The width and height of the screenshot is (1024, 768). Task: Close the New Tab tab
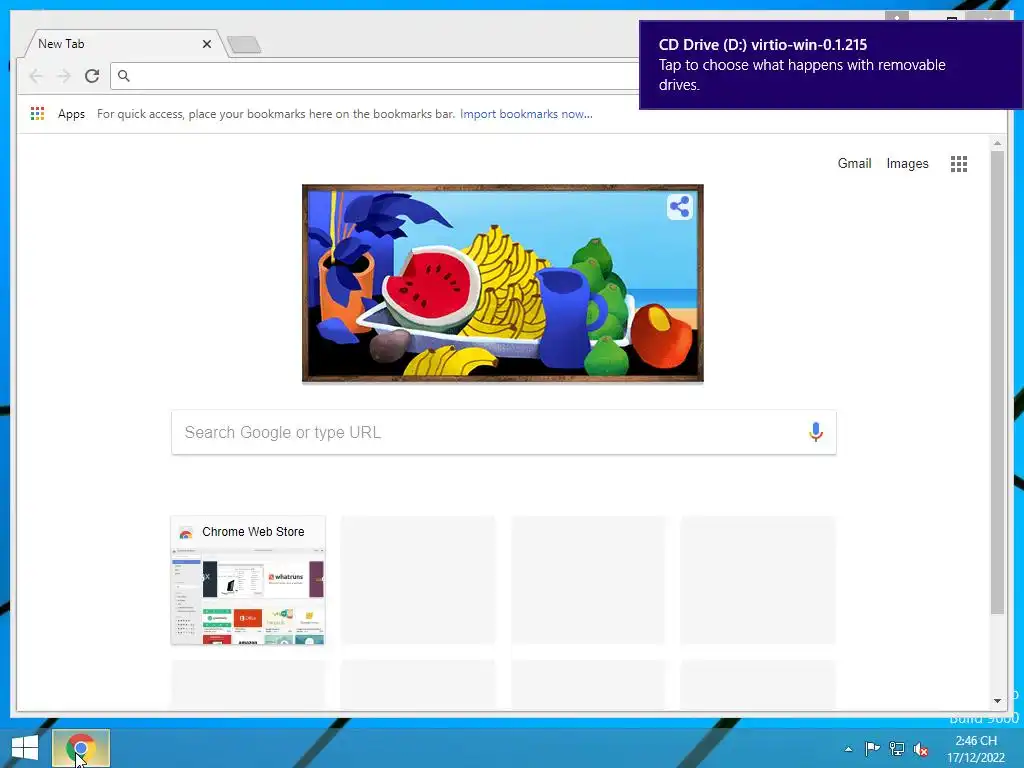(x=206, y=44)
